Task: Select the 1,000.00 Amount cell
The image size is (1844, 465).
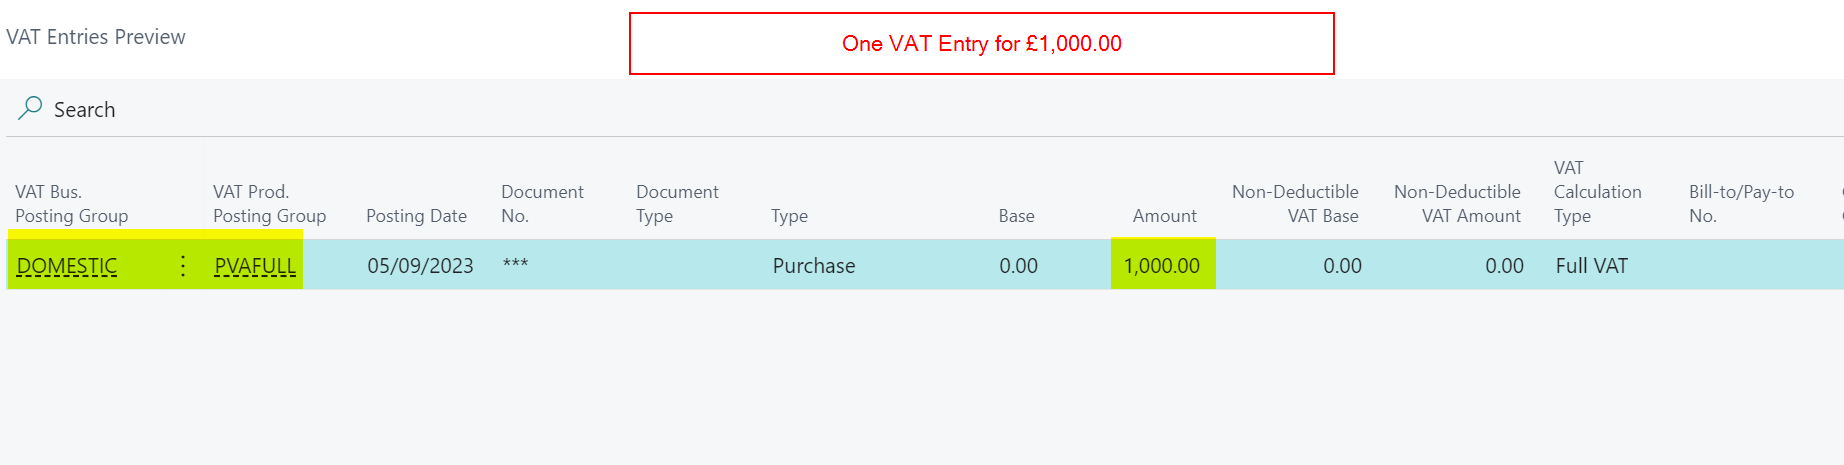Action: pos(1162,266)
